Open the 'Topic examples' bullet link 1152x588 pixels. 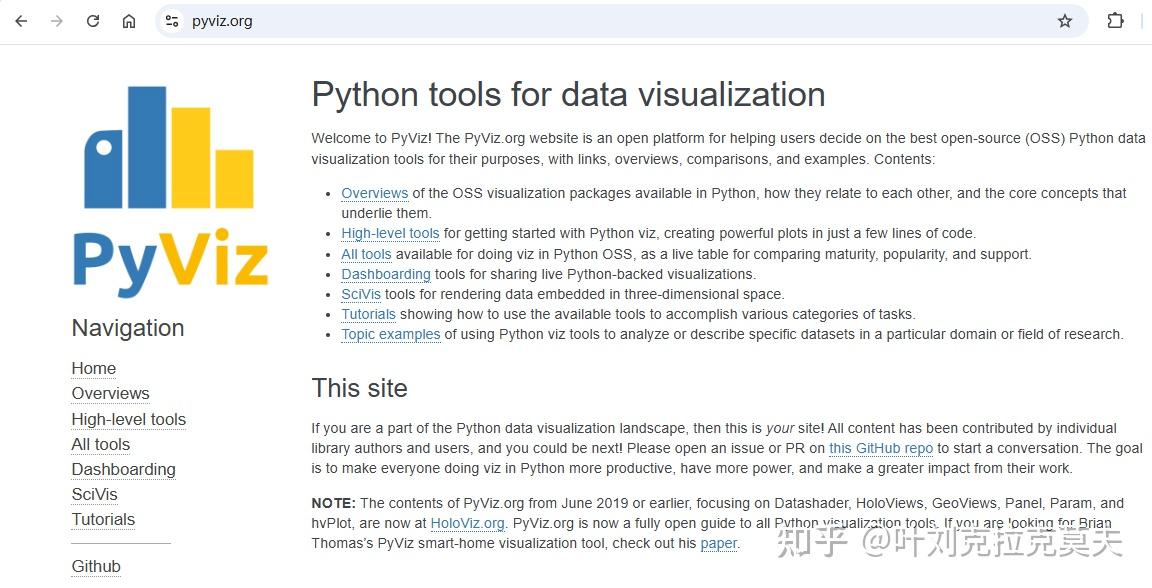pos(391,334)
